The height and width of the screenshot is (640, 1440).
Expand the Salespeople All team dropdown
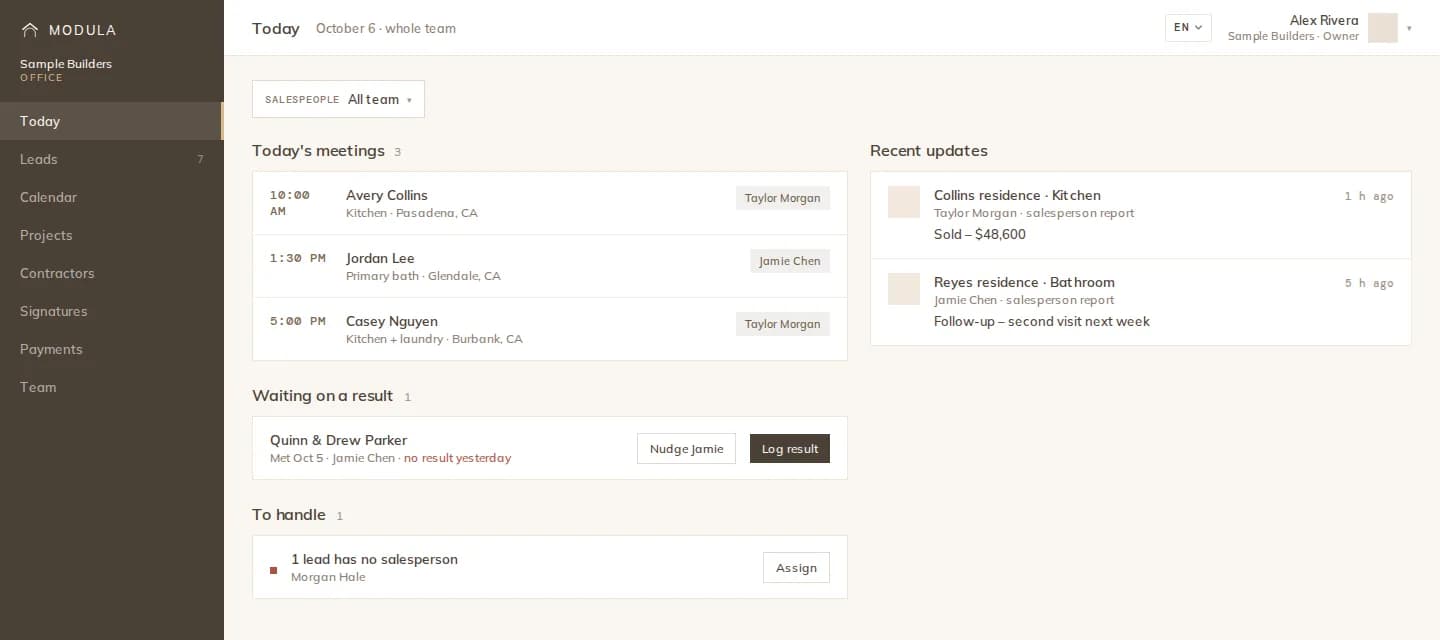coord(338,99)
